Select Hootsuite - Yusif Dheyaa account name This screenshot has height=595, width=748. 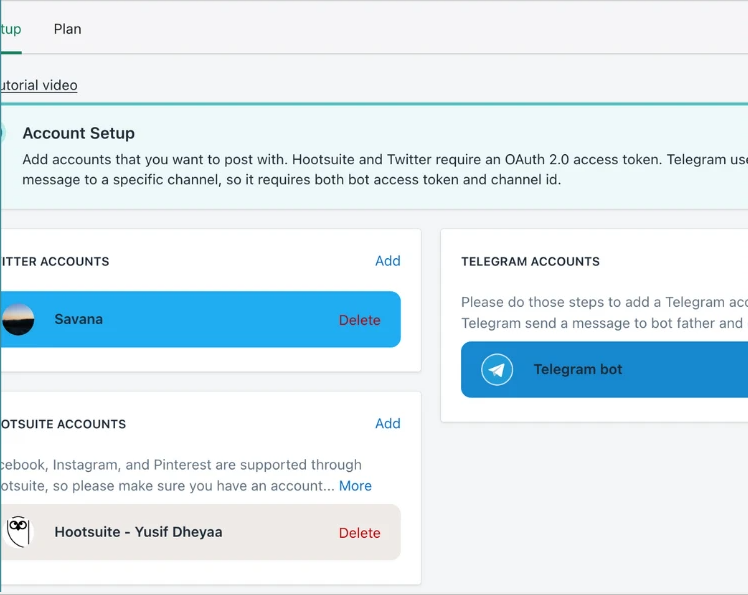point(138,532)
